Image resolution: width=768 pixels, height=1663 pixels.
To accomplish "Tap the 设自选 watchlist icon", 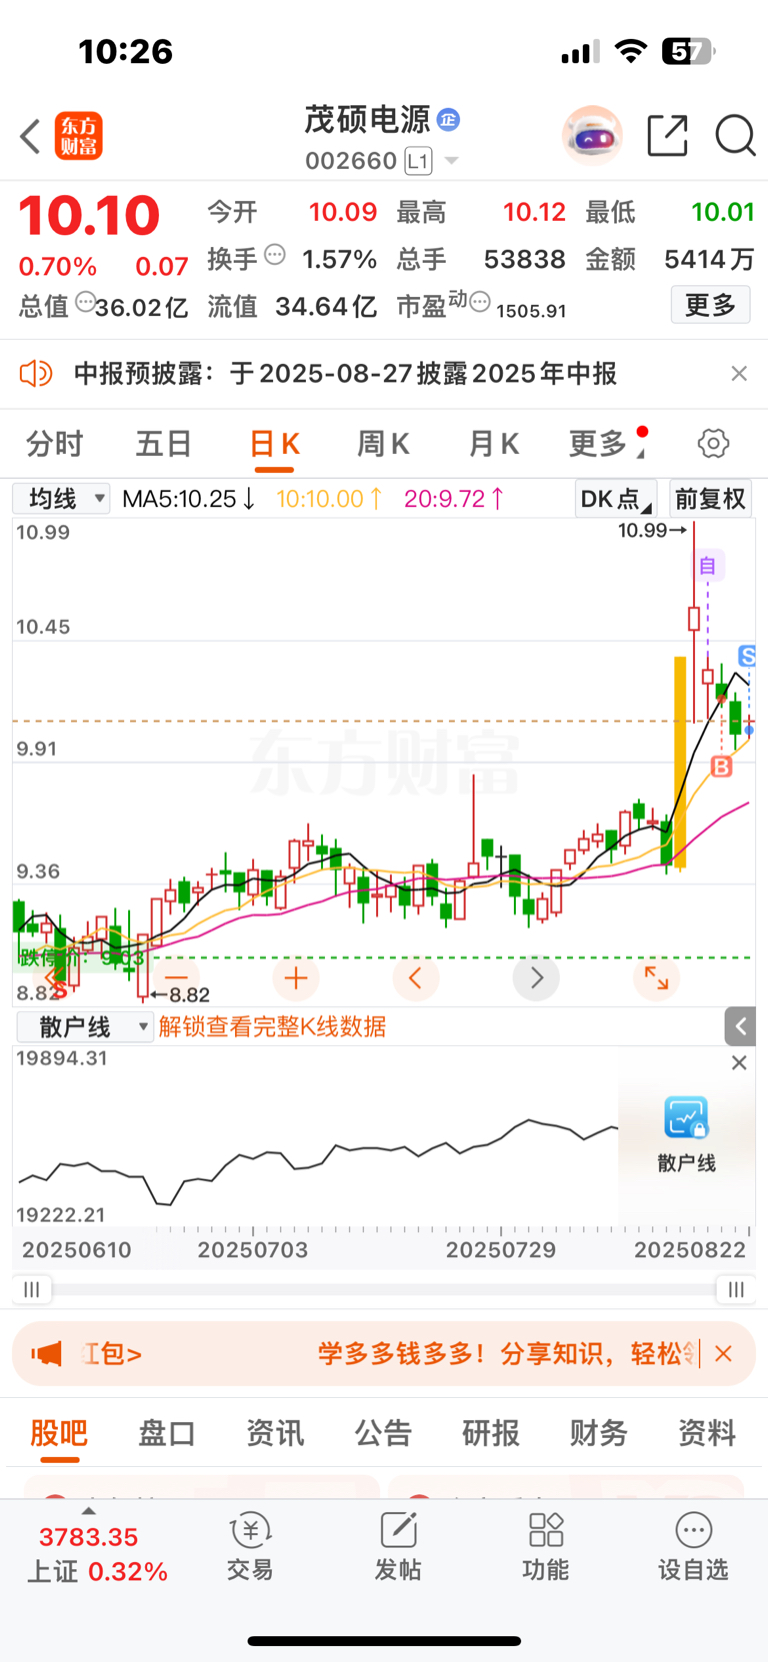I will point(693,1547).
